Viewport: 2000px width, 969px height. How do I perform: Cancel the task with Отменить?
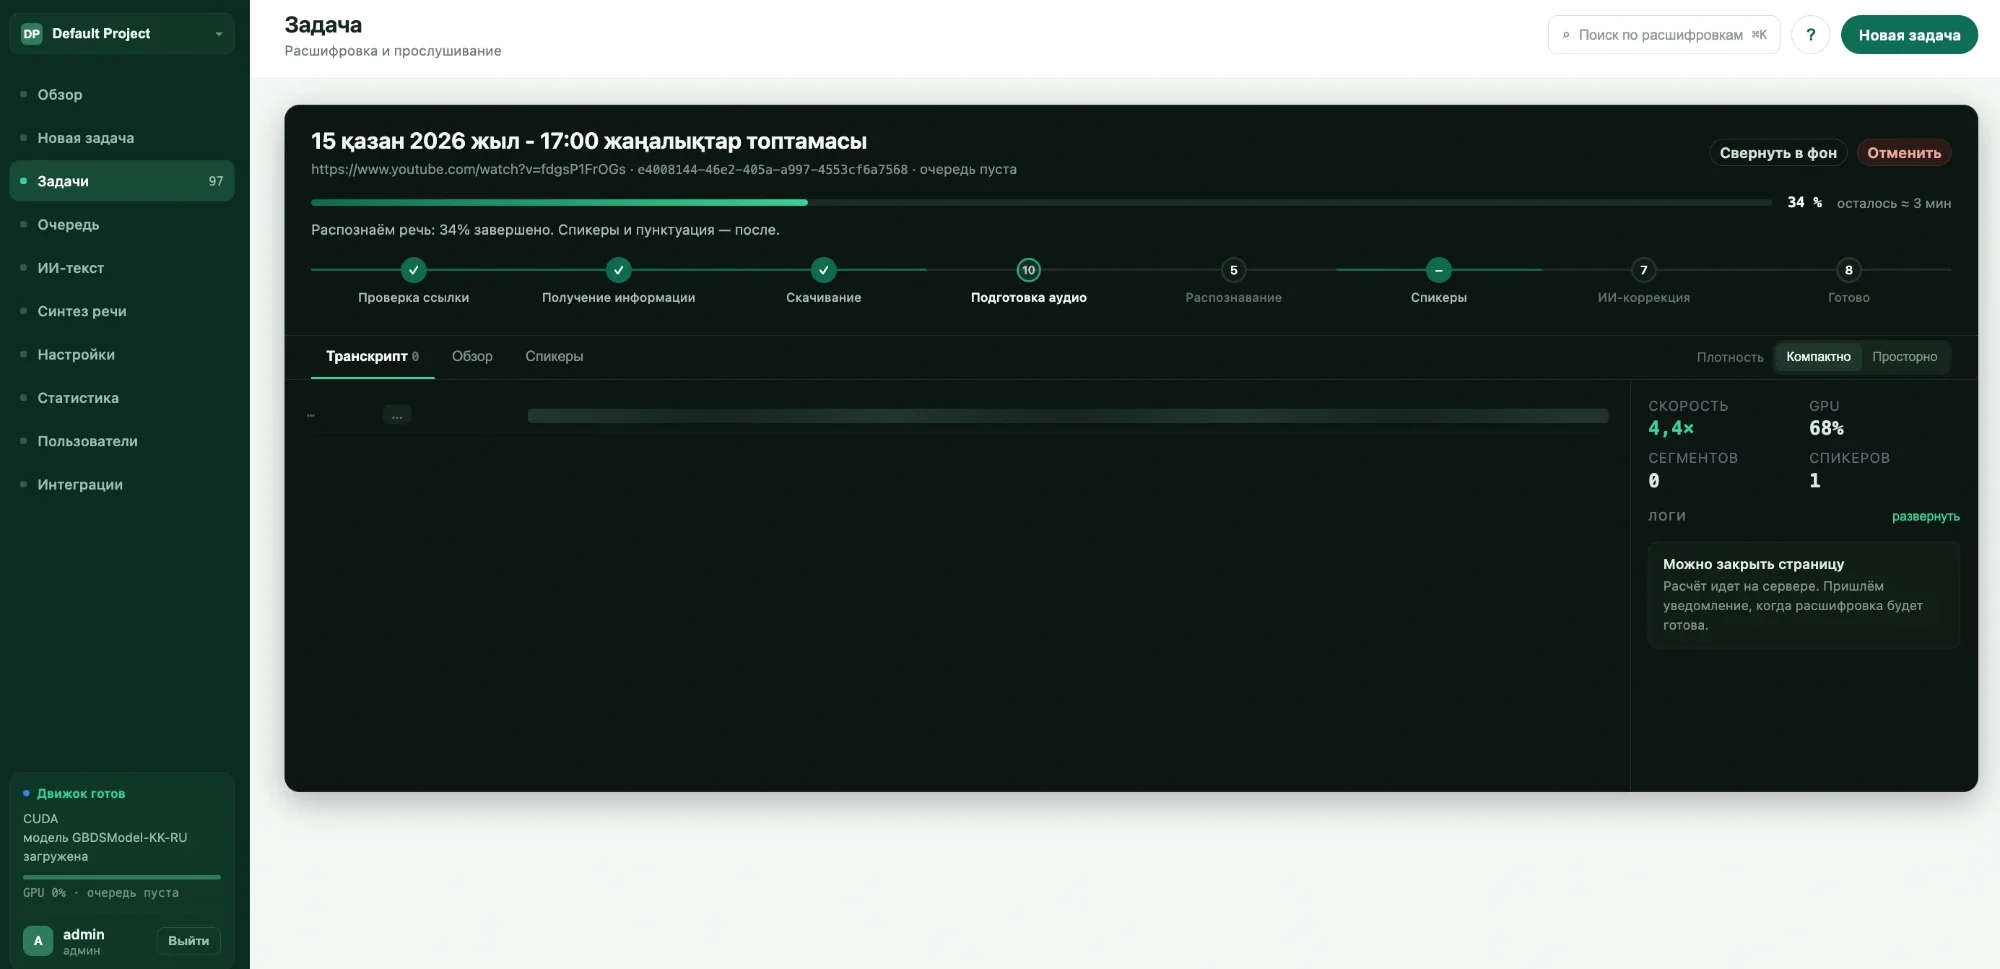1904,153
